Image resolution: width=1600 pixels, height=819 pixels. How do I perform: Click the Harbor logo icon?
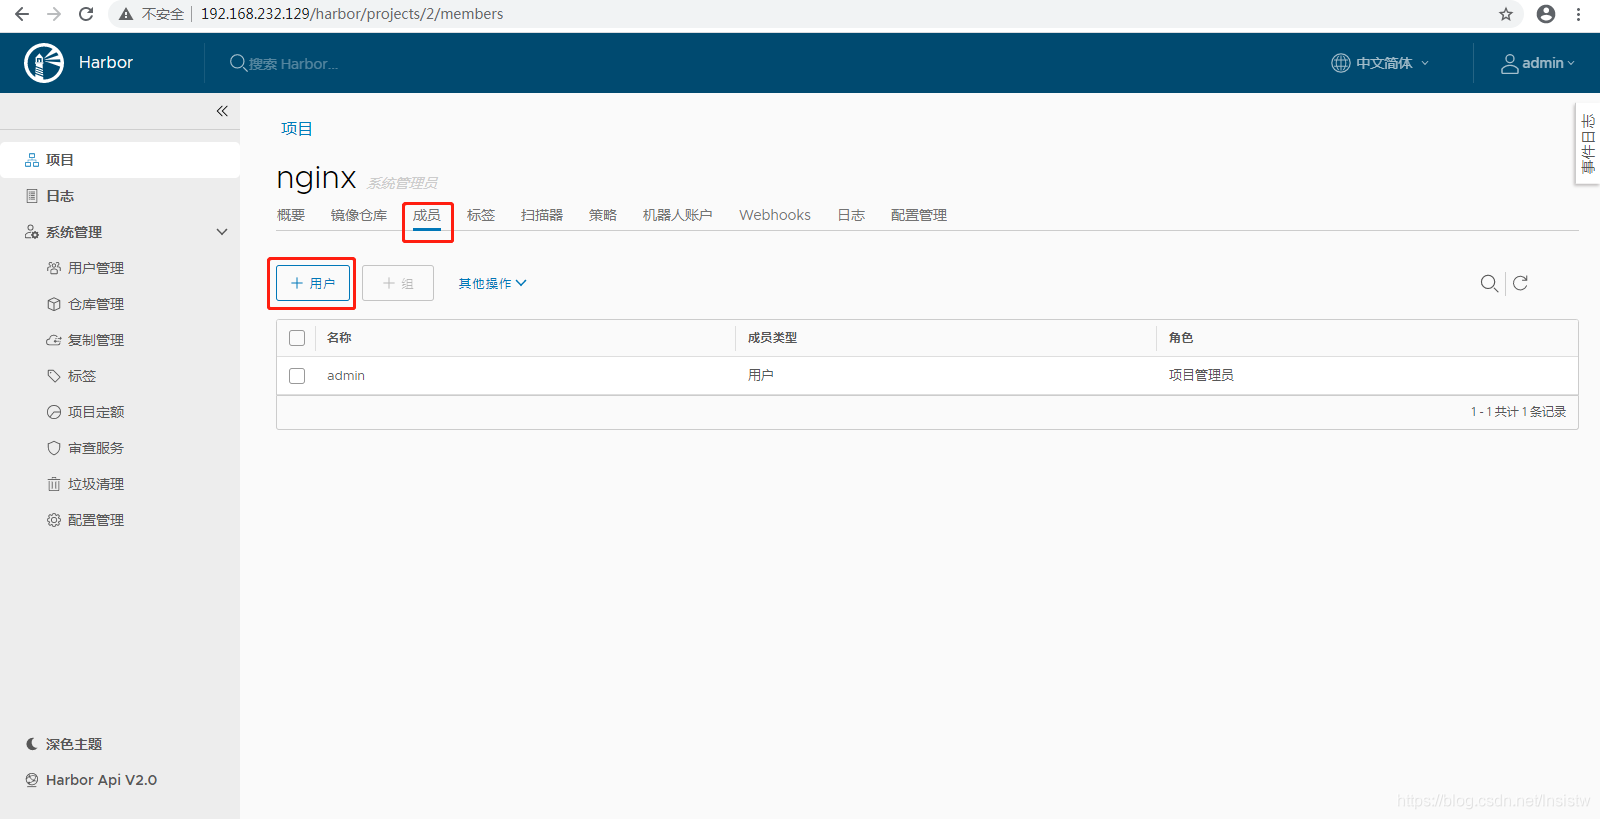click(x=44, y=63)
